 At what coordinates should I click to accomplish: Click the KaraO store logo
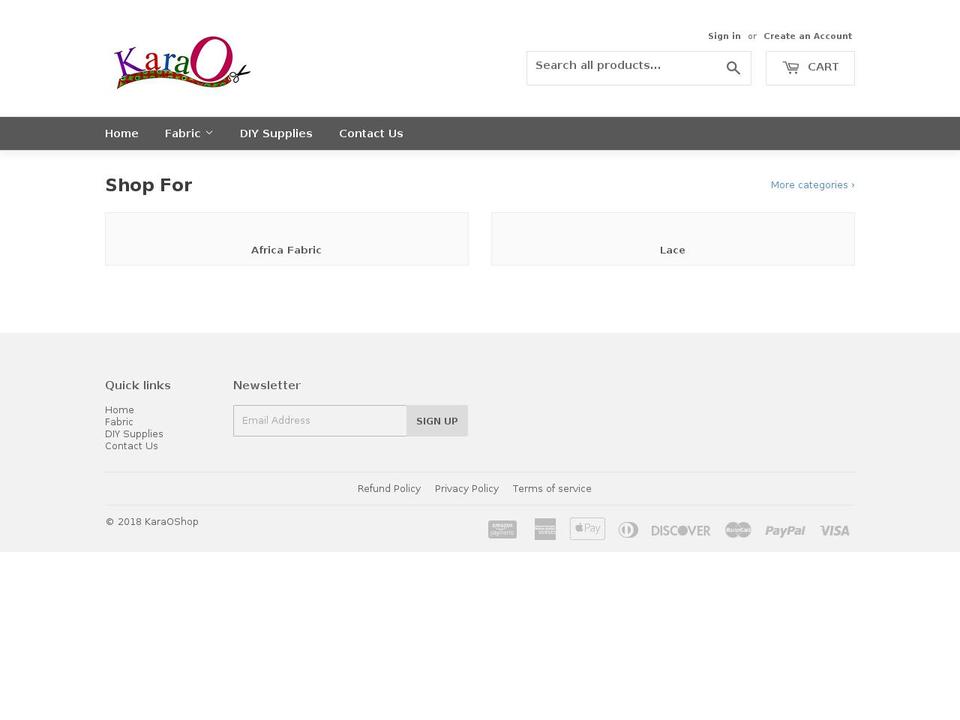click(x=182, y=62)
